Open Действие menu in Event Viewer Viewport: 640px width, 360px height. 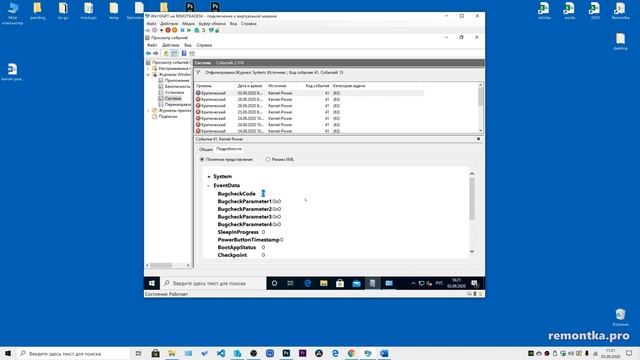click(171, 45)
